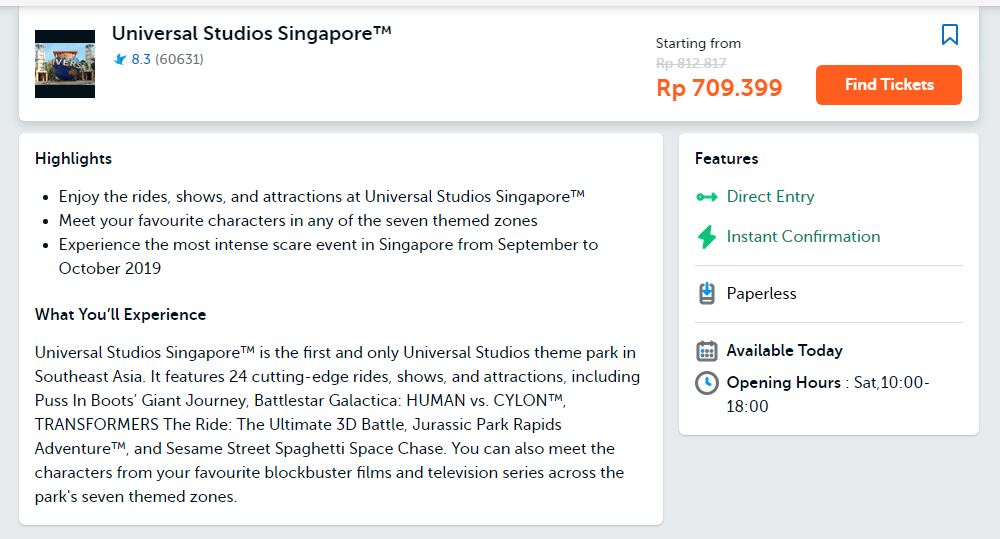Click the Rp 709.399 price
This screenshot has height=539, width=1000.
click(719, 88)
